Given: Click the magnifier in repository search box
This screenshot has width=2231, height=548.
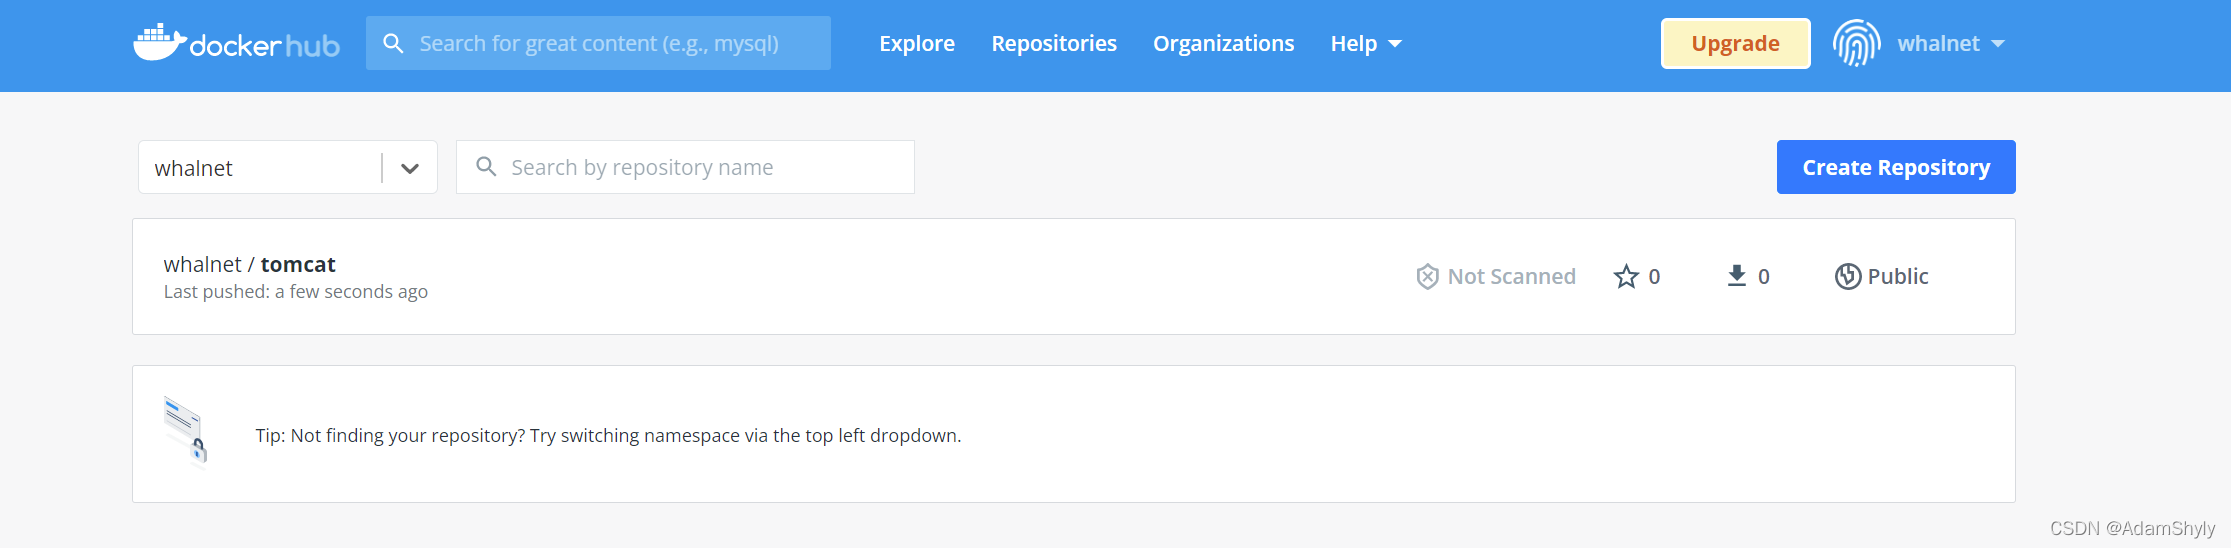Looking at the screenshot, I should click(x=486, y=166).
